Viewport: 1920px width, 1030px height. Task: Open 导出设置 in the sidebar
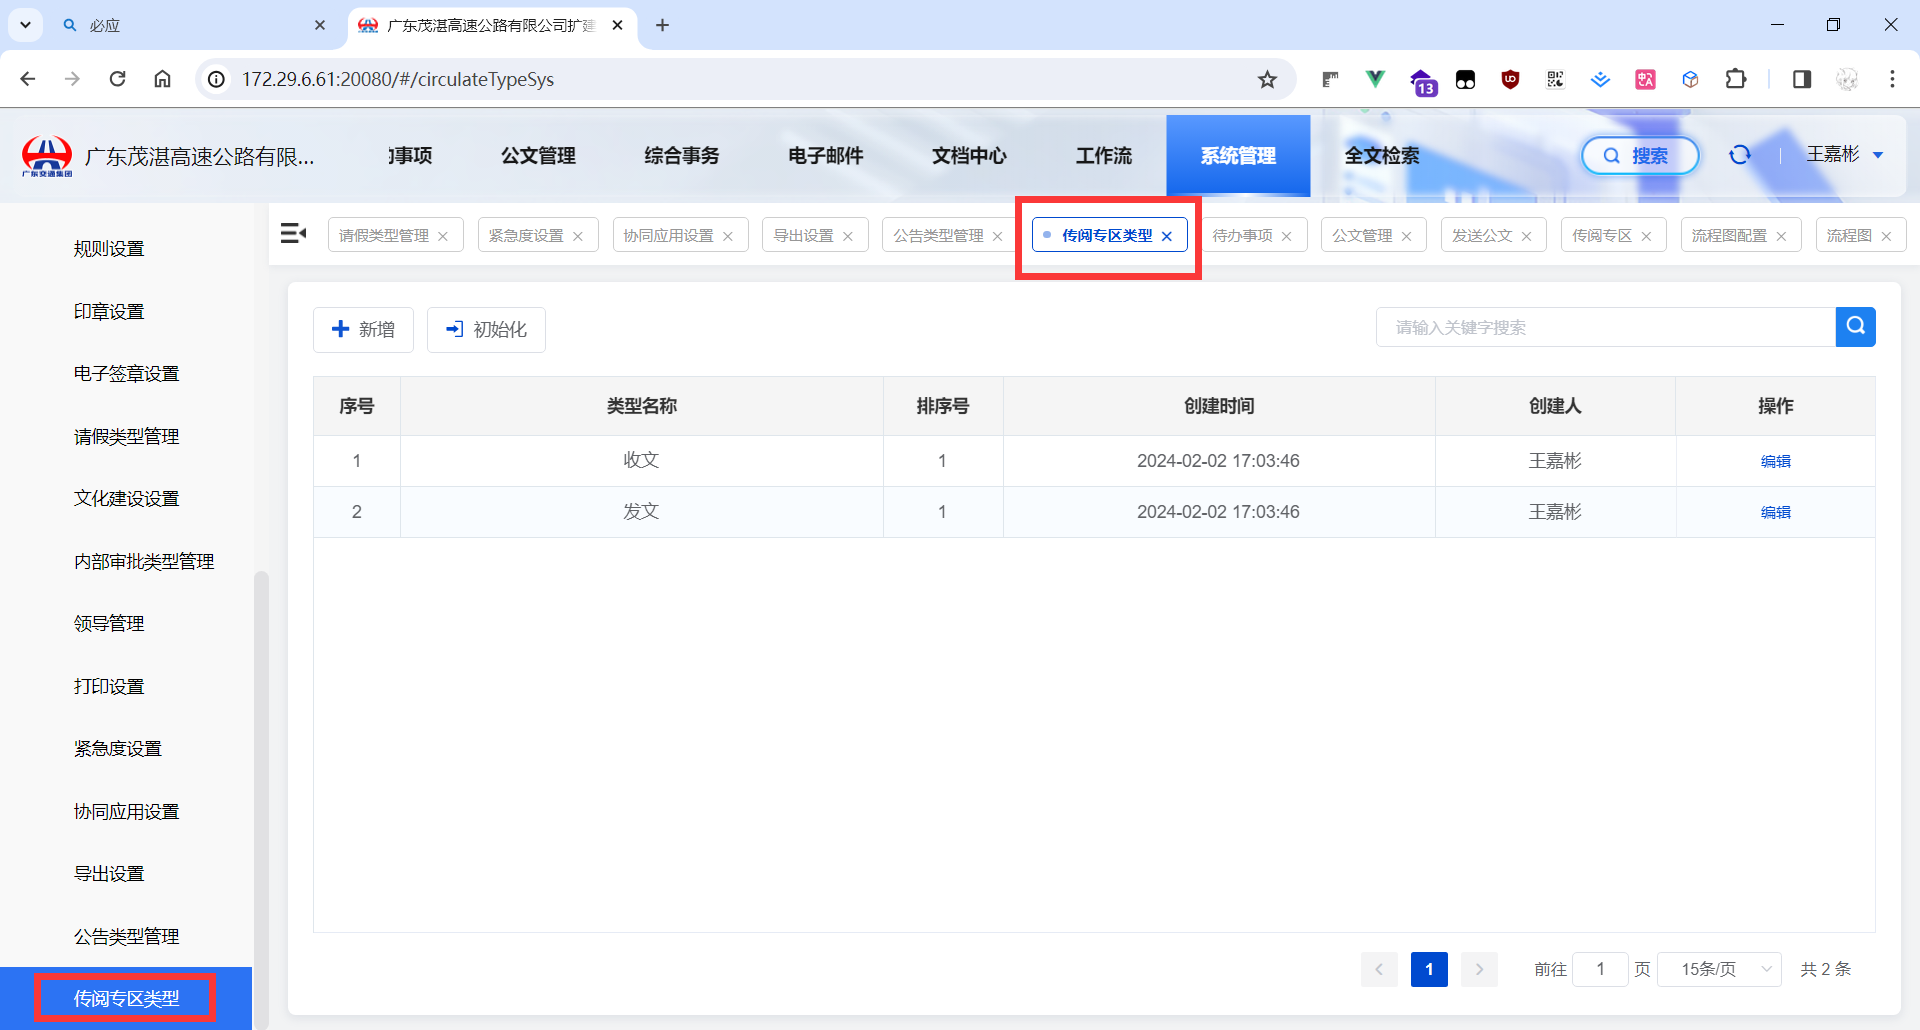coord(109,874)
